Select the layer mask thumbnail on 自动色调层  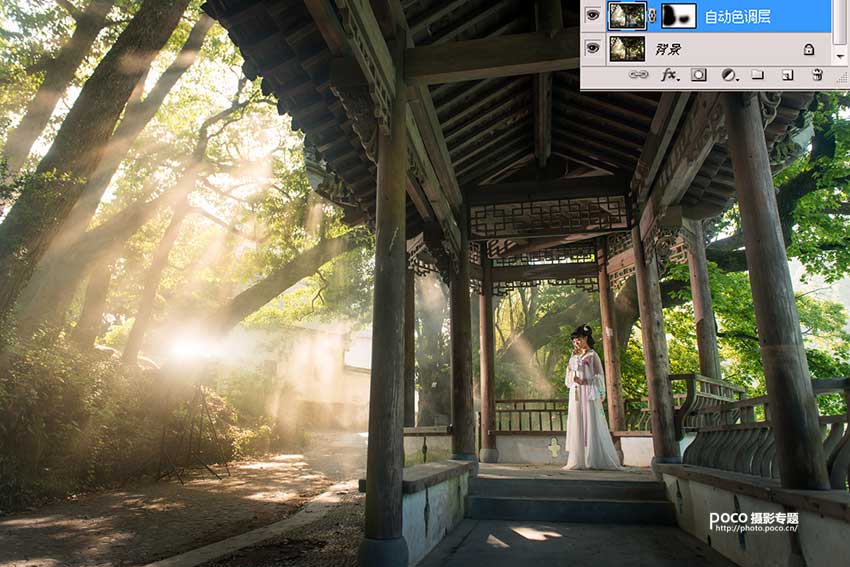[x=679, y=15]
